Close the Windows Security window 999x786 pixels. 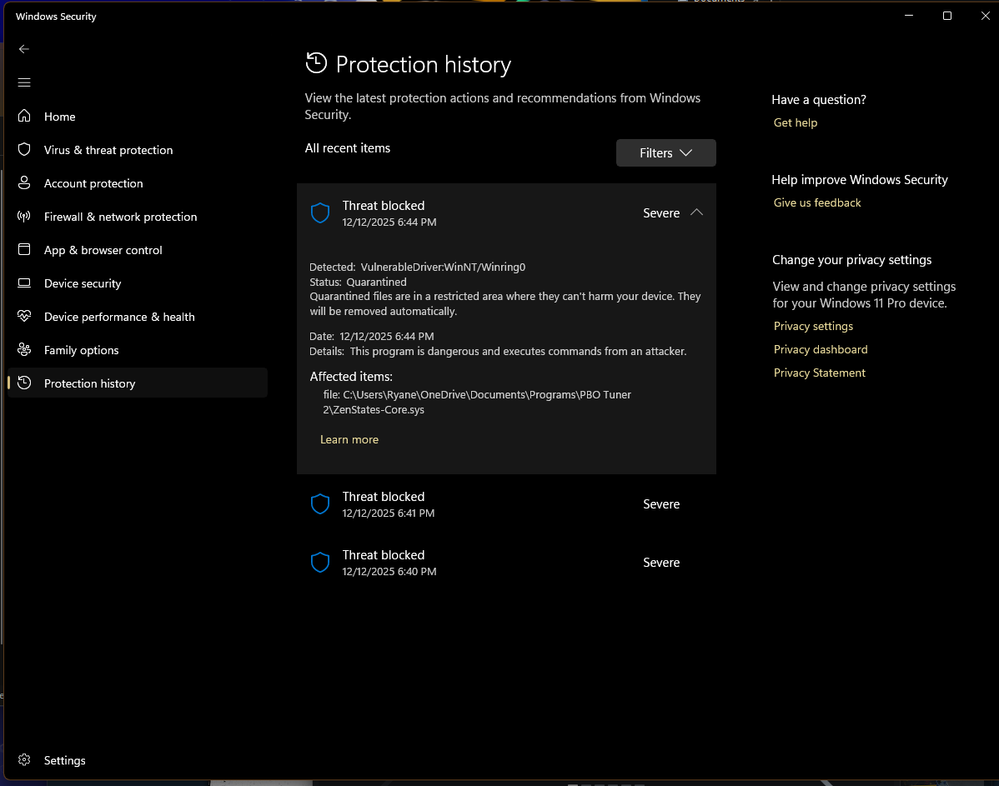pos(985,15)
